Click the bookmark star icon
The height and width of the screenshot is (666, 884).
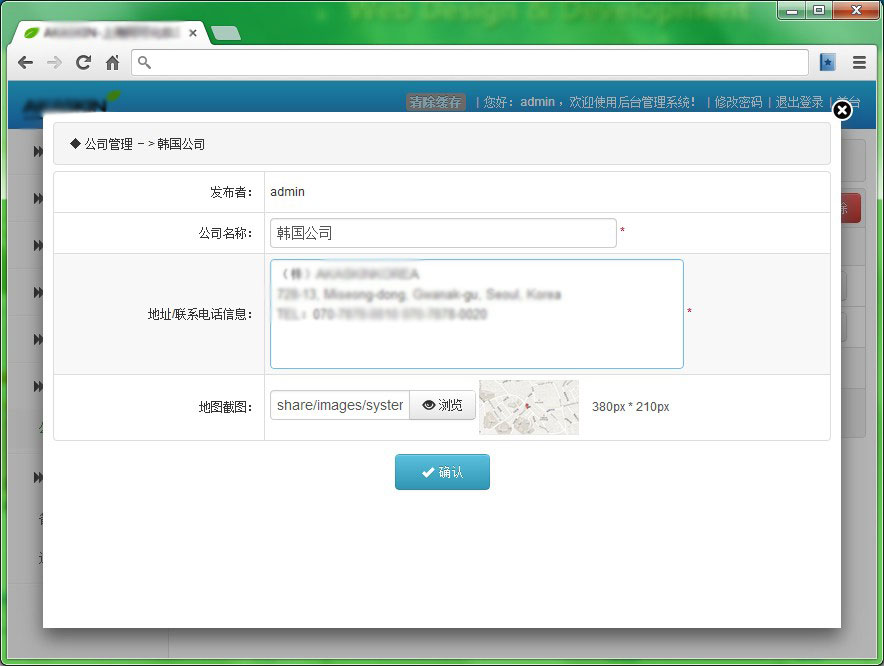coord(828,62)
